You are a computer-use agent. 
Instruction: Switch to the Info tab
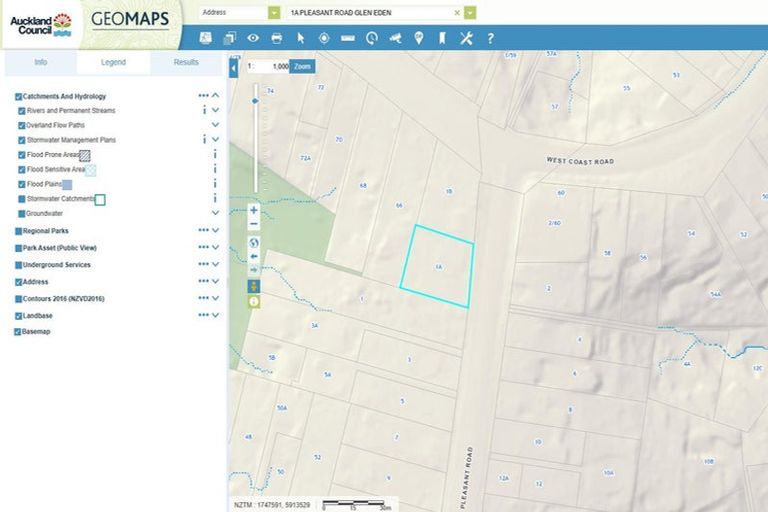click(41, 62)
